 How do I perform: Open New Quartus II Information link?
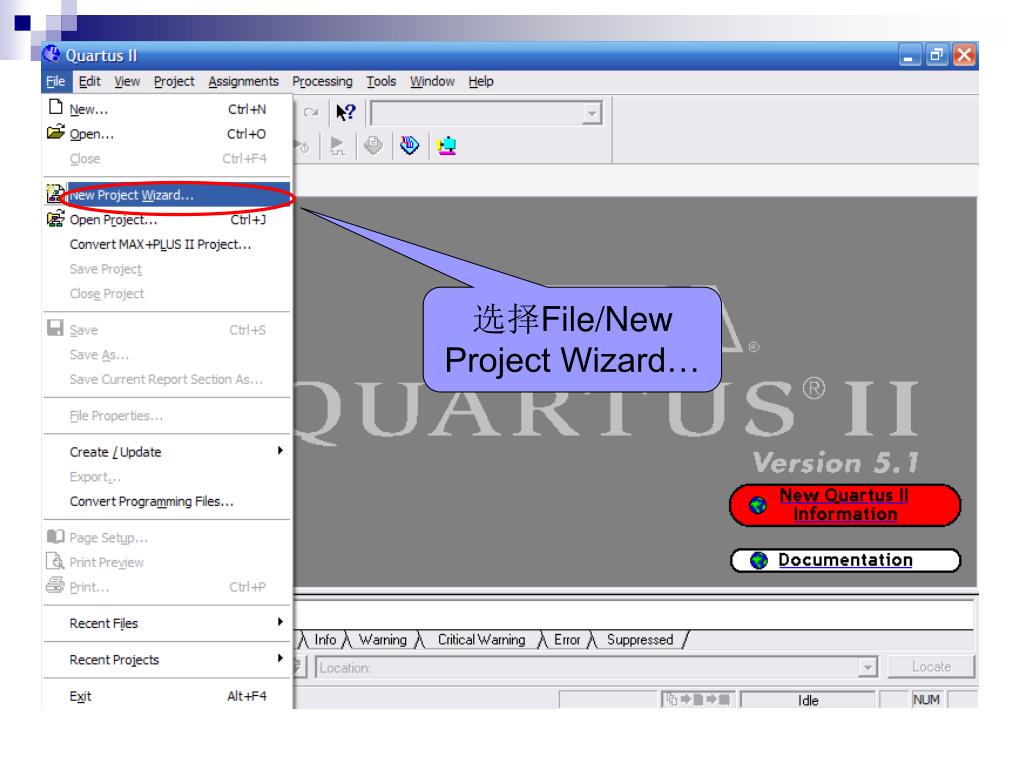[844, 505]
